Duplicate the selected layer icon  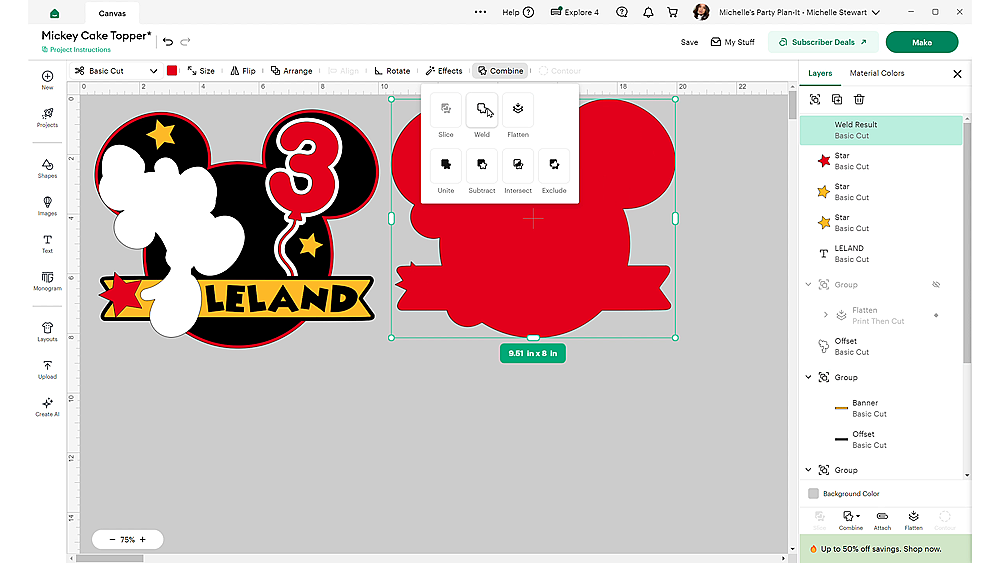837,99
